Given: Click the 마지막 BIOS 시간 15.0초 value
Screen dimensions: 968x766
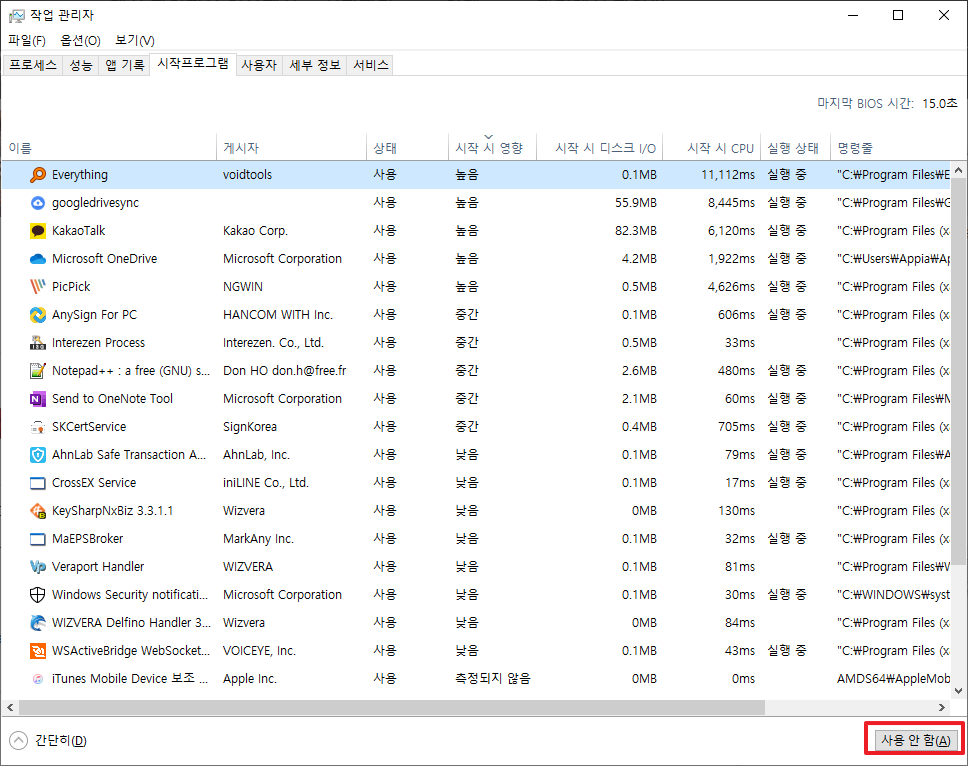Looking at the screenshot, I should tap(940, 103).
